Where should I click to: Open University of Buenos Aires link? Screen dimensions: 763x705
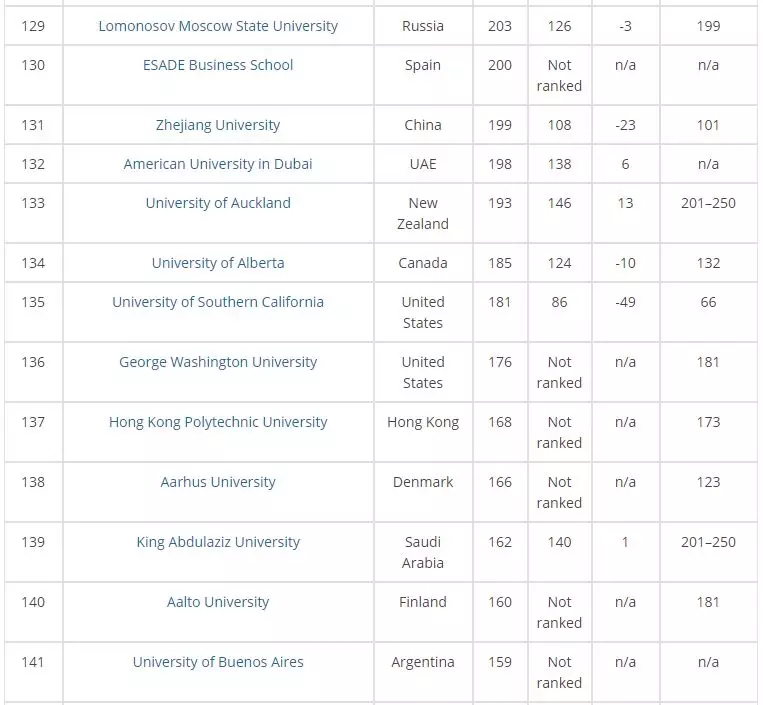click(218, 662)
